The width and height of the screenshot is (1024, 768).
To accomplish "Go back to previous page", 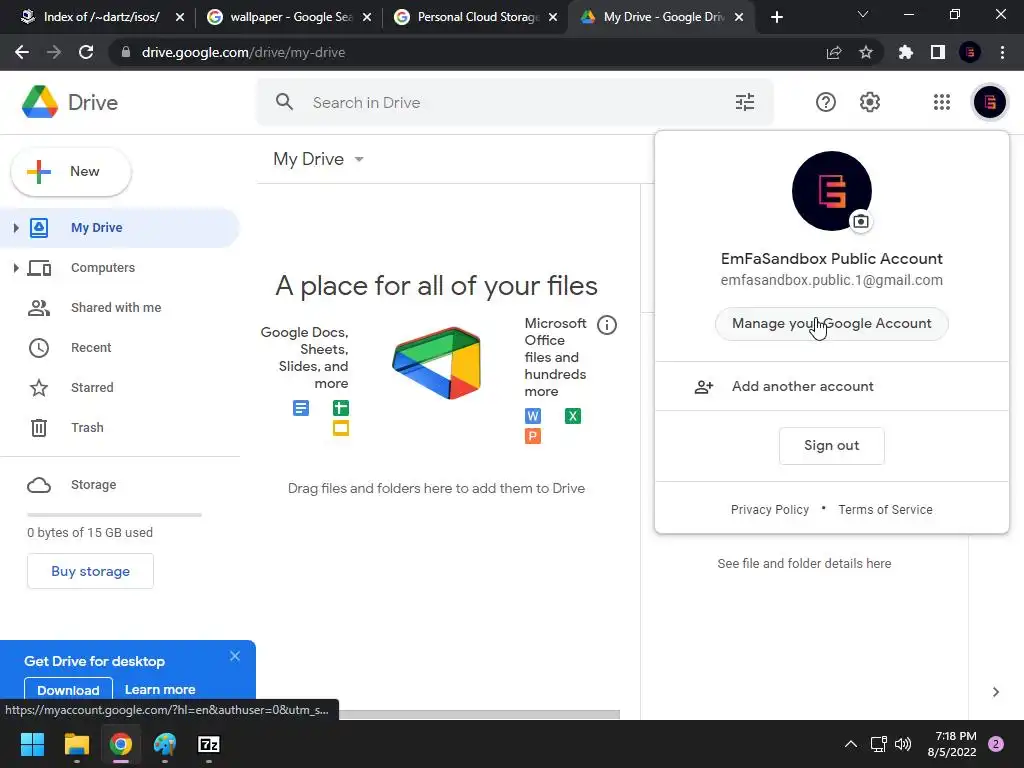I will click(22, 52).
